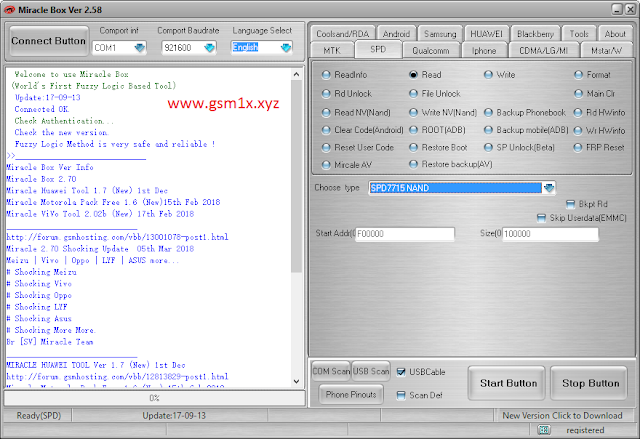Switch to the Samsung tab
Image resolution: width=640 pixels, height=439 pixels.
(440, 34)
